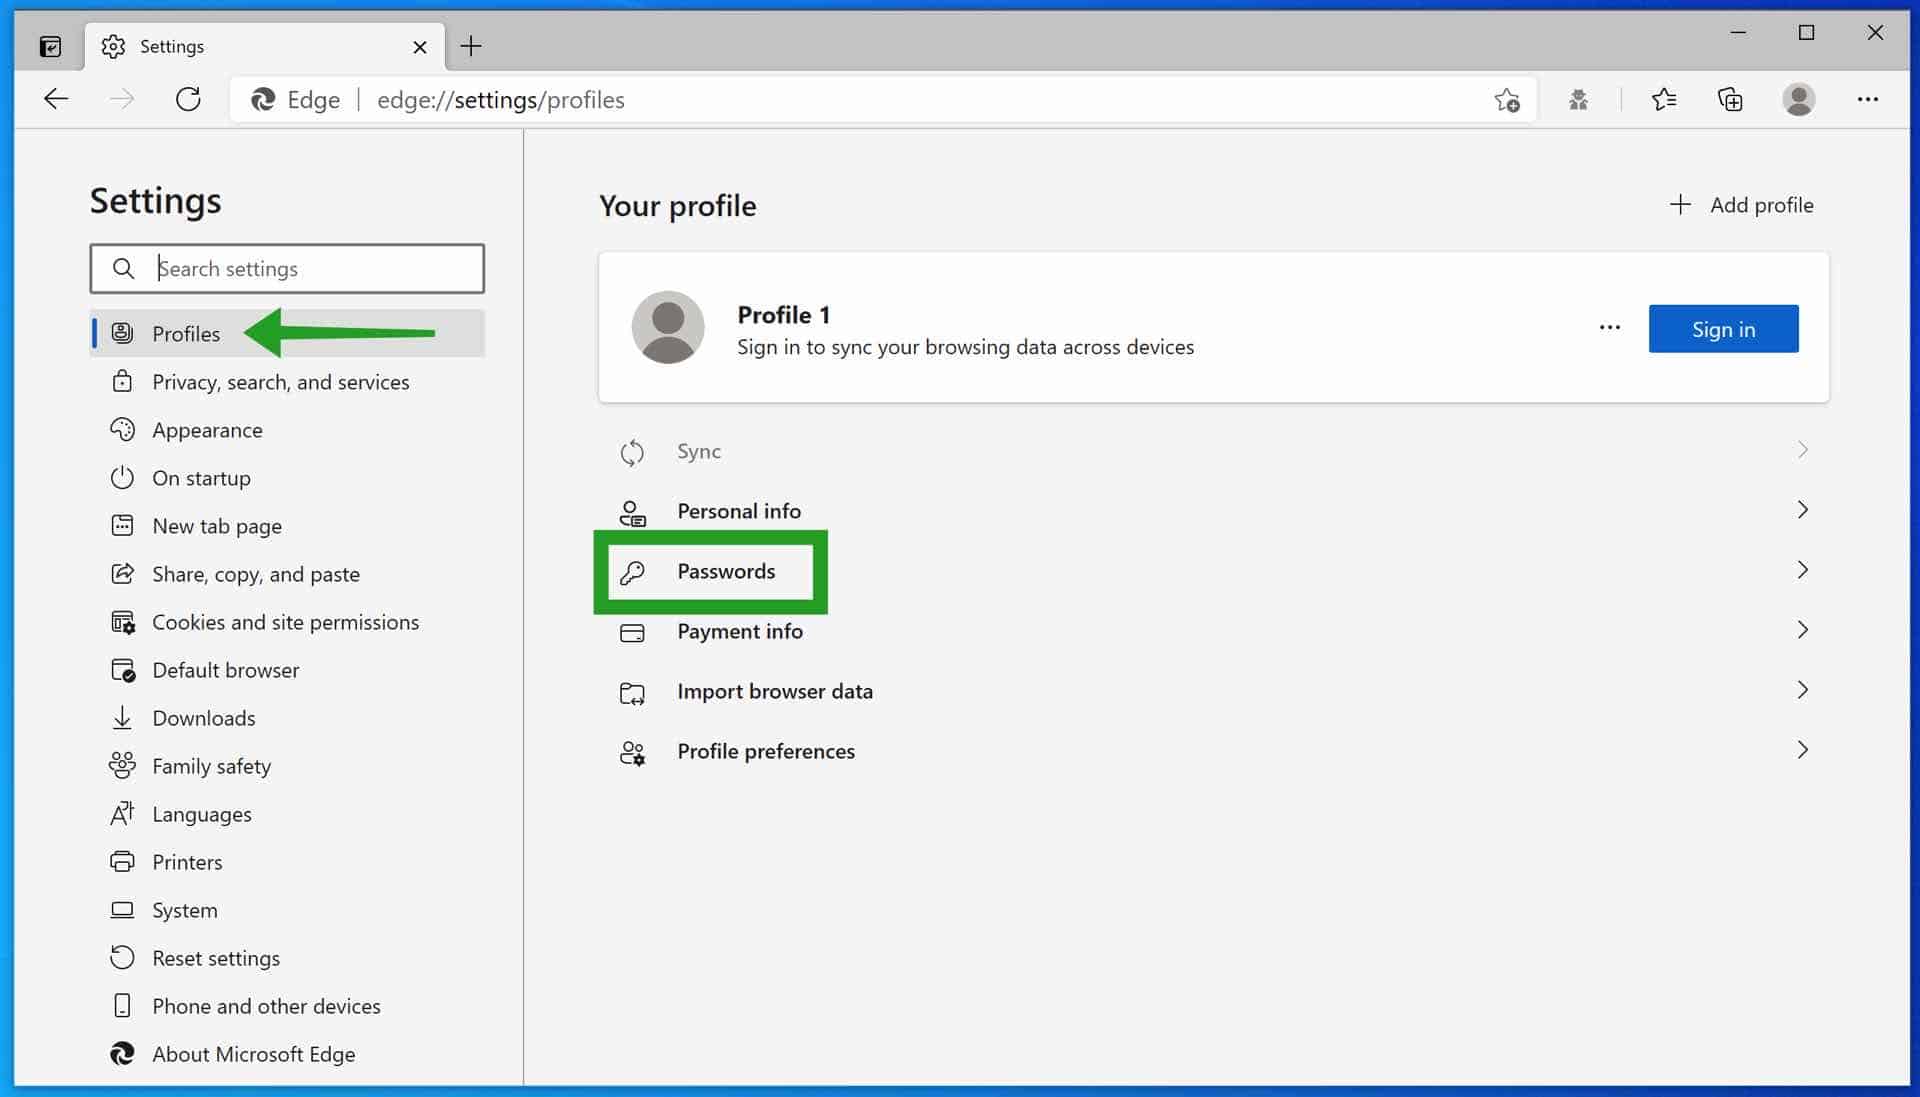The height and width of the screenshot is (1097, 1920).
Task: Click the Sign in button
Action: [1723, 328]
